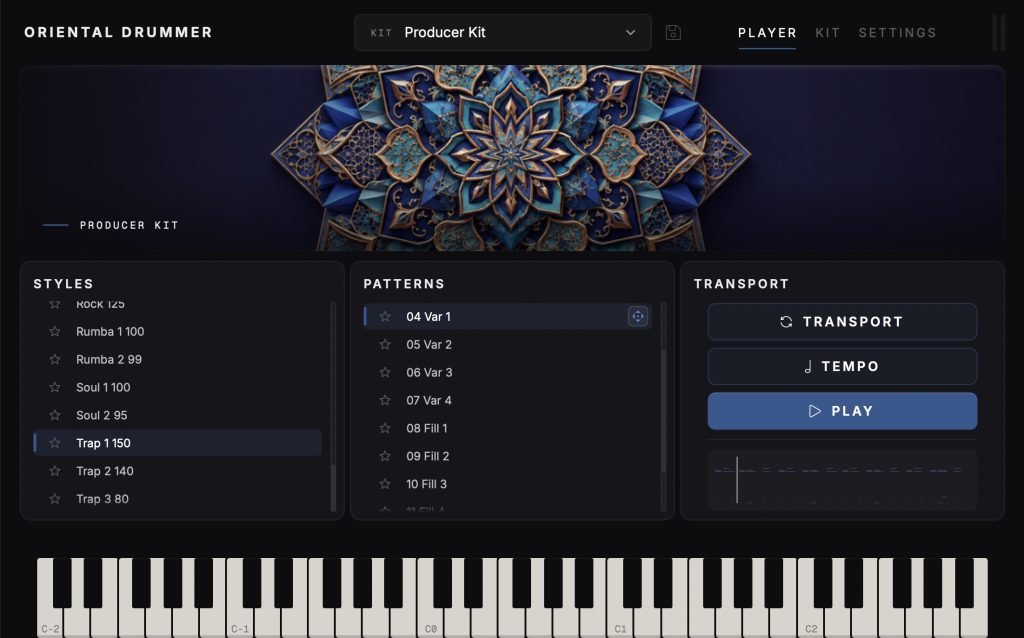Click the pattern preview waveform display

(842, 480)
